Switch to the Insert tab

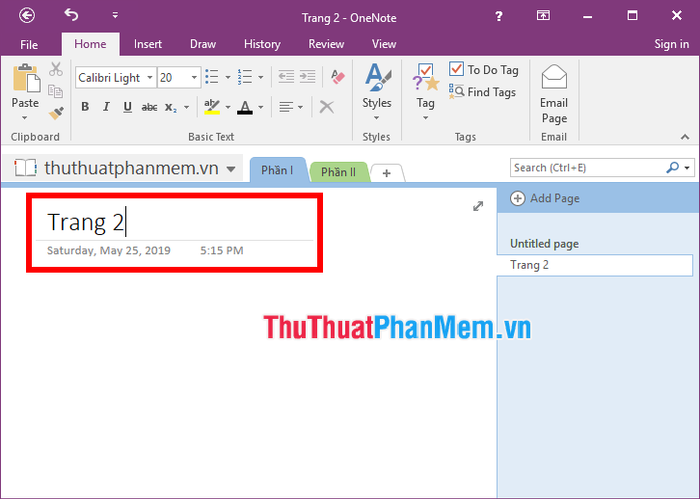148,44
